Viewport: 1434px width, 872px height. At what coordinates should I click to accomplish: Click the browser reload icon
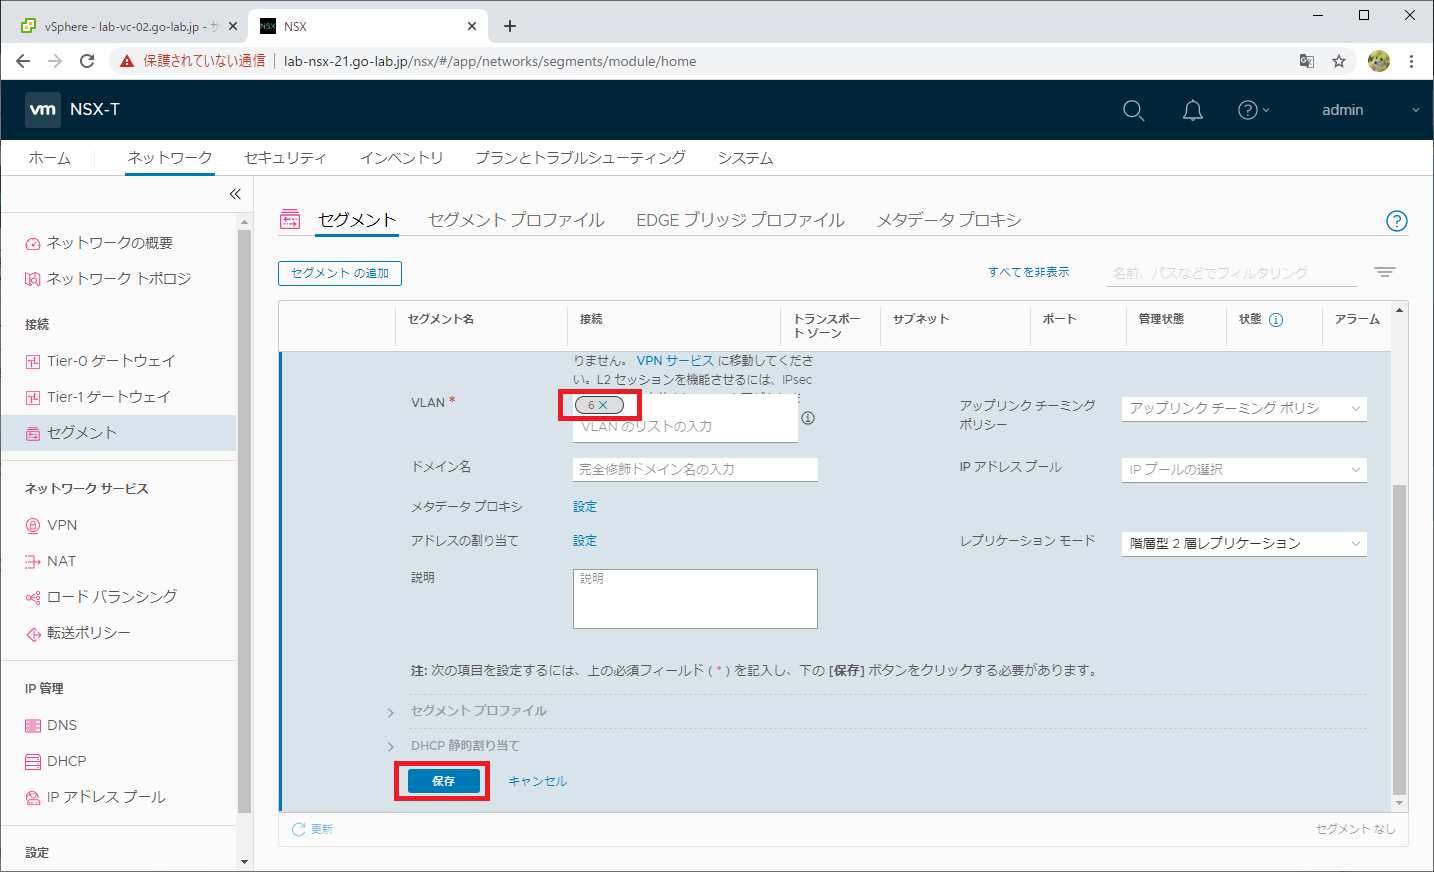pyautogui.click(x=87, y=61)
